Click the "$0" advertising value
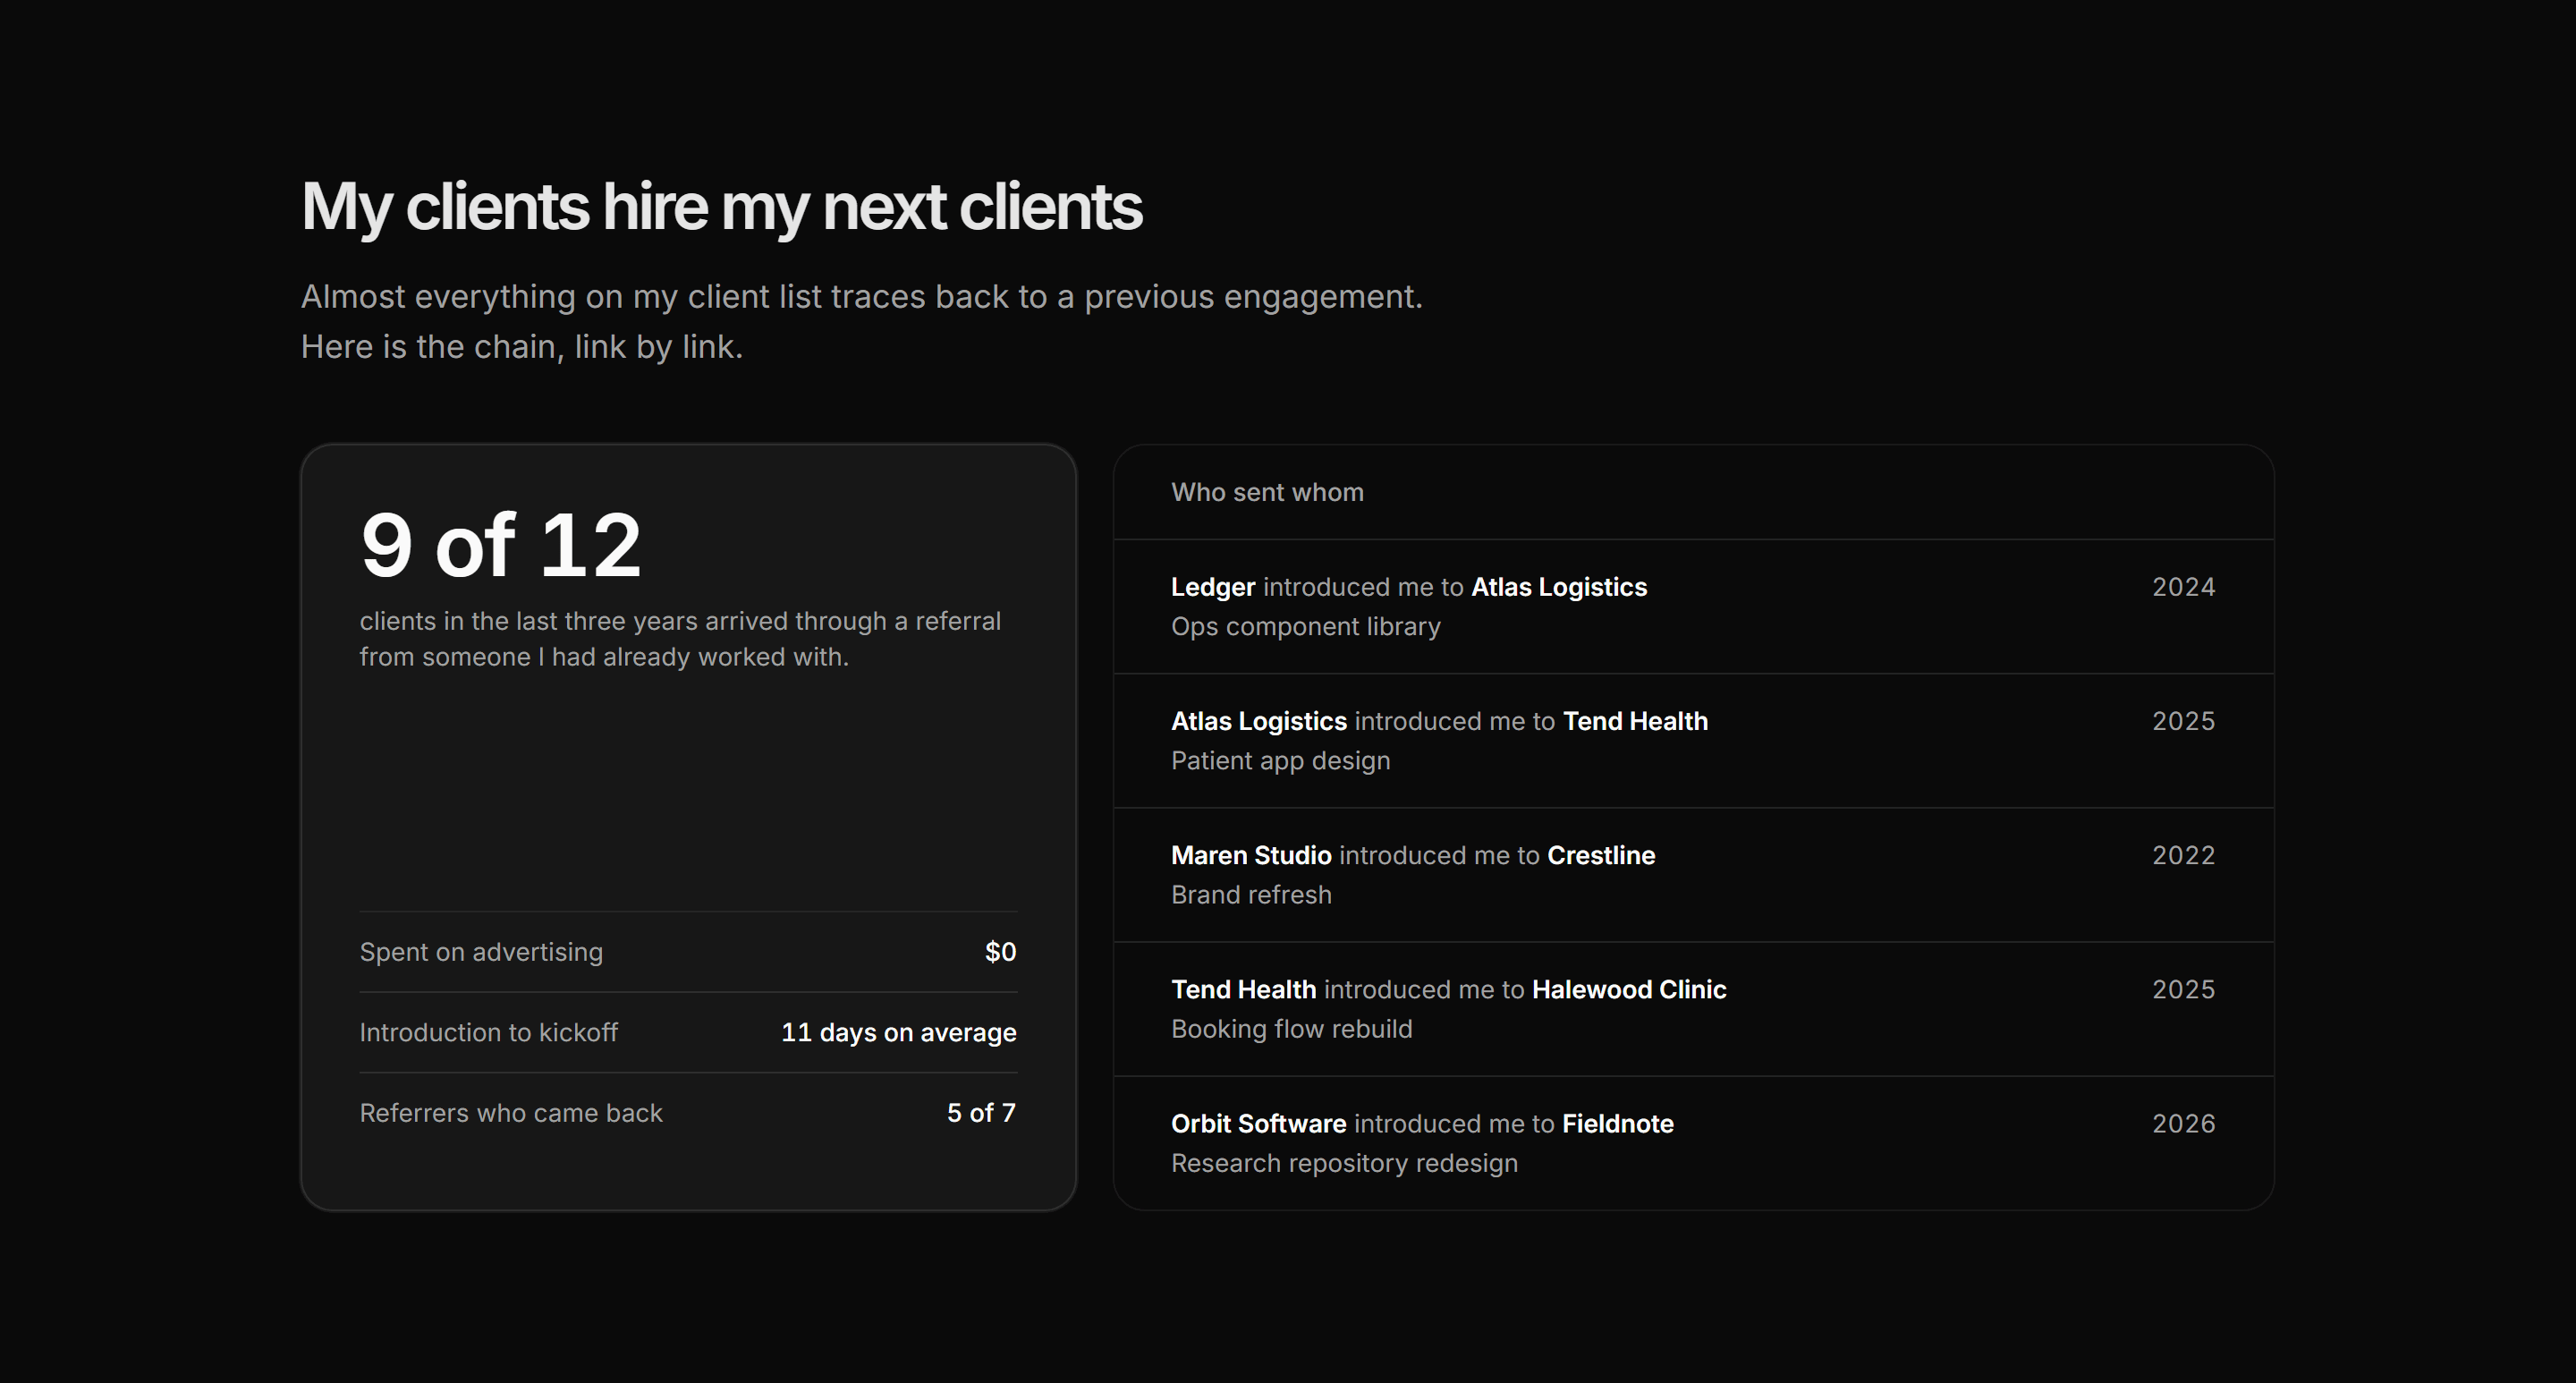 [1000, 952]
